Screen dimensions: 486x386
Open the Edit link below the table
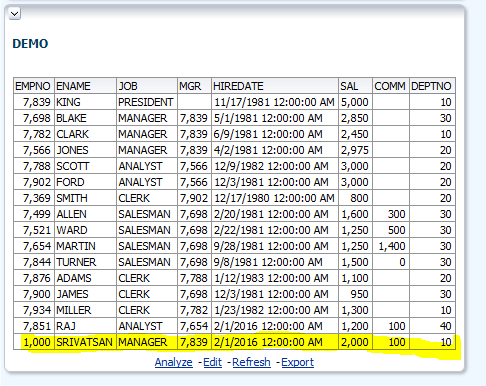(212, 362)
